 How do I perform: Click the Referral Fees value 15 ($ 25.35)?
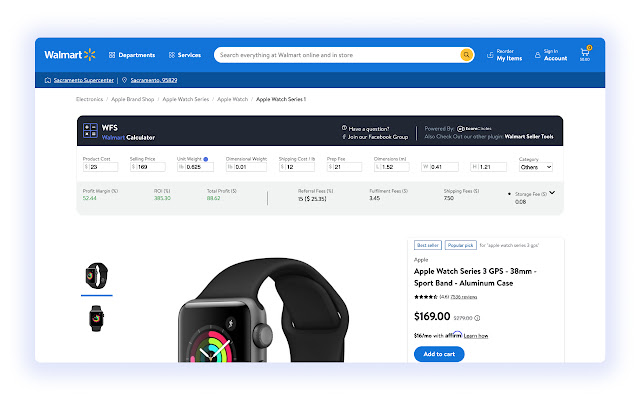click(x=312, y=199)
